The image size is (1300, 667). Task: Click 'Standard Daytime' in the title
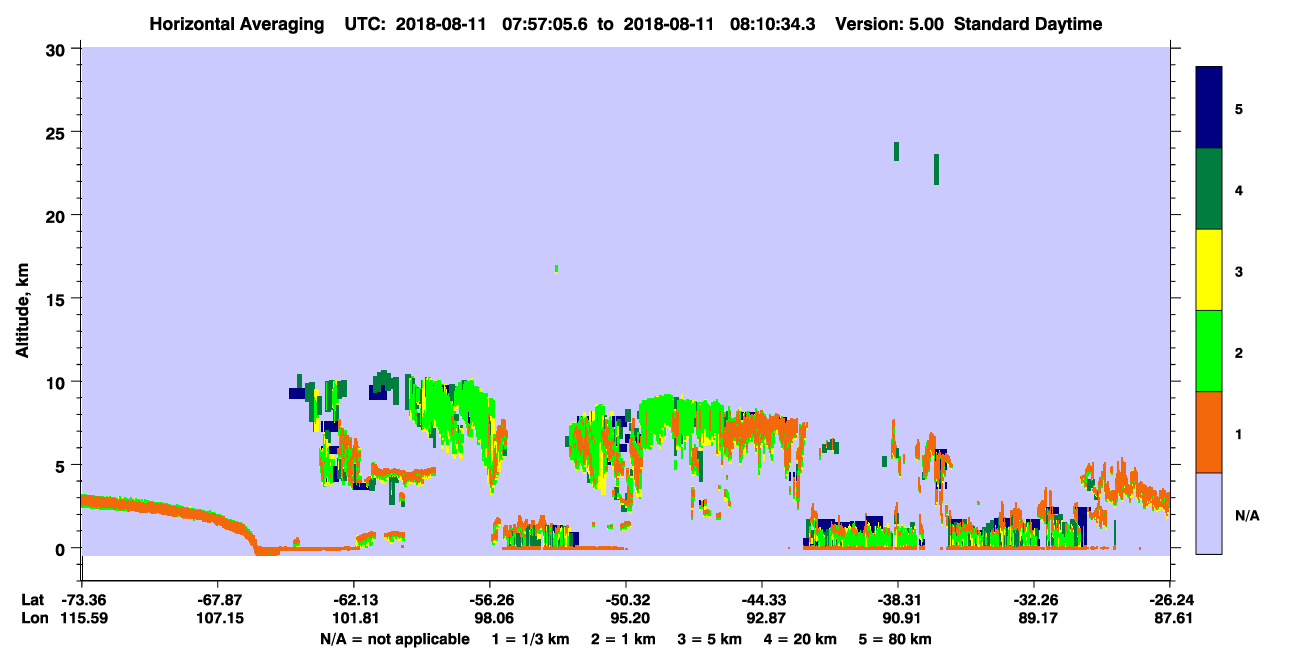(x=1028, y=24)
